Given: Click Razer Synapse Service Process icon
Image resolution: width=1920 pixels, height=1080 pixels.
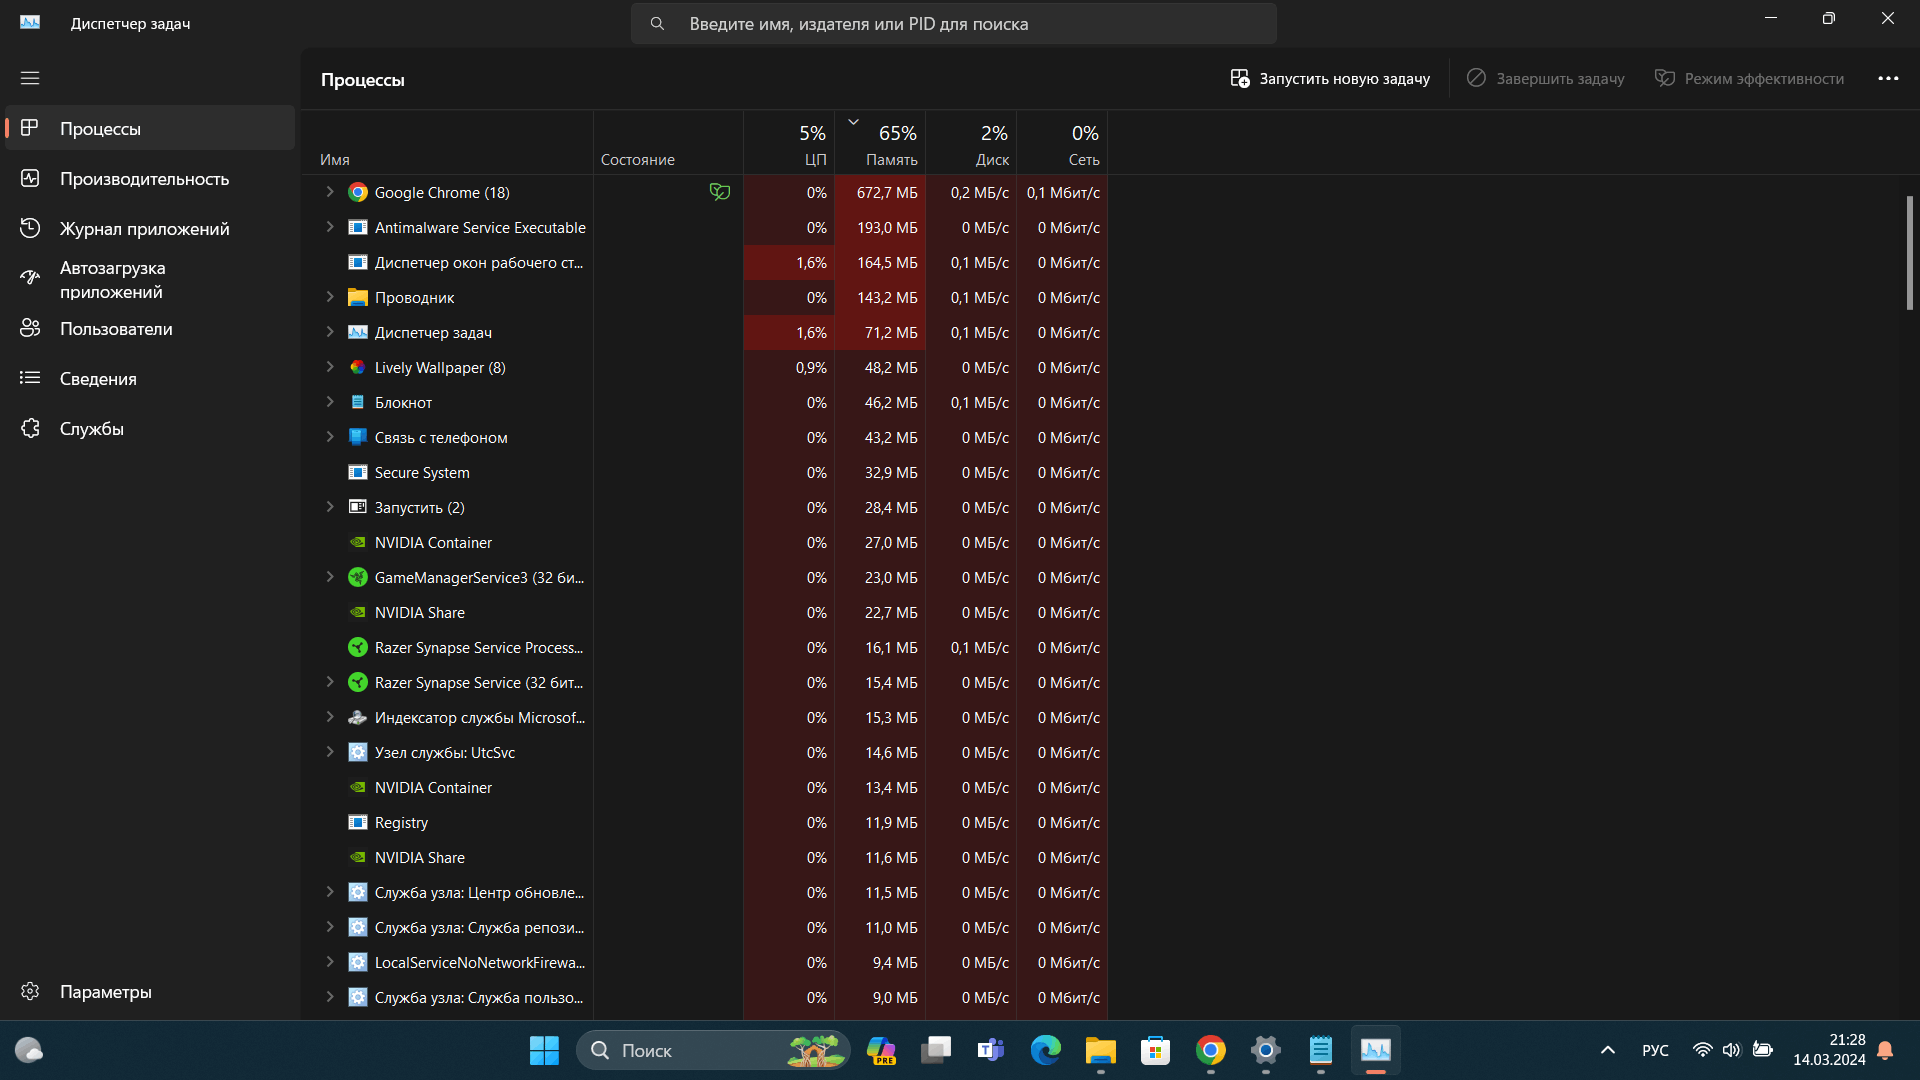Looking at the screenshot, I should click(x=358, y=647).
